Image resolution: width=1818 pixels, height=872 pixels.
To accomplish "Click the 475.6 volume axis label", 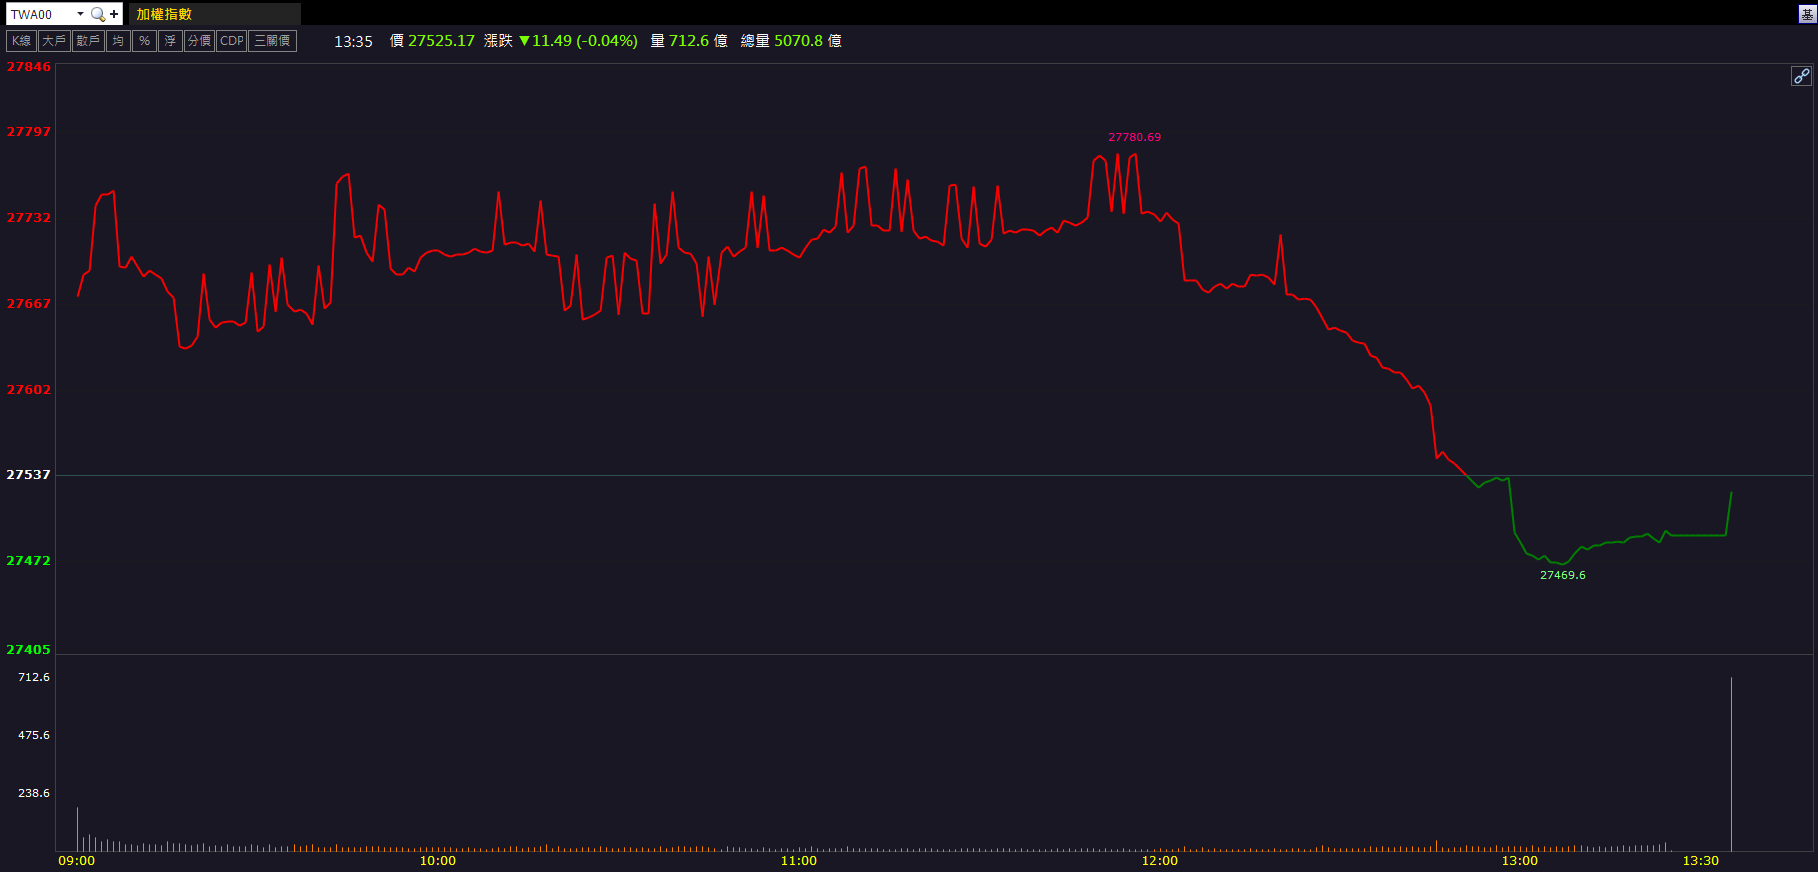I will (34, 736).
